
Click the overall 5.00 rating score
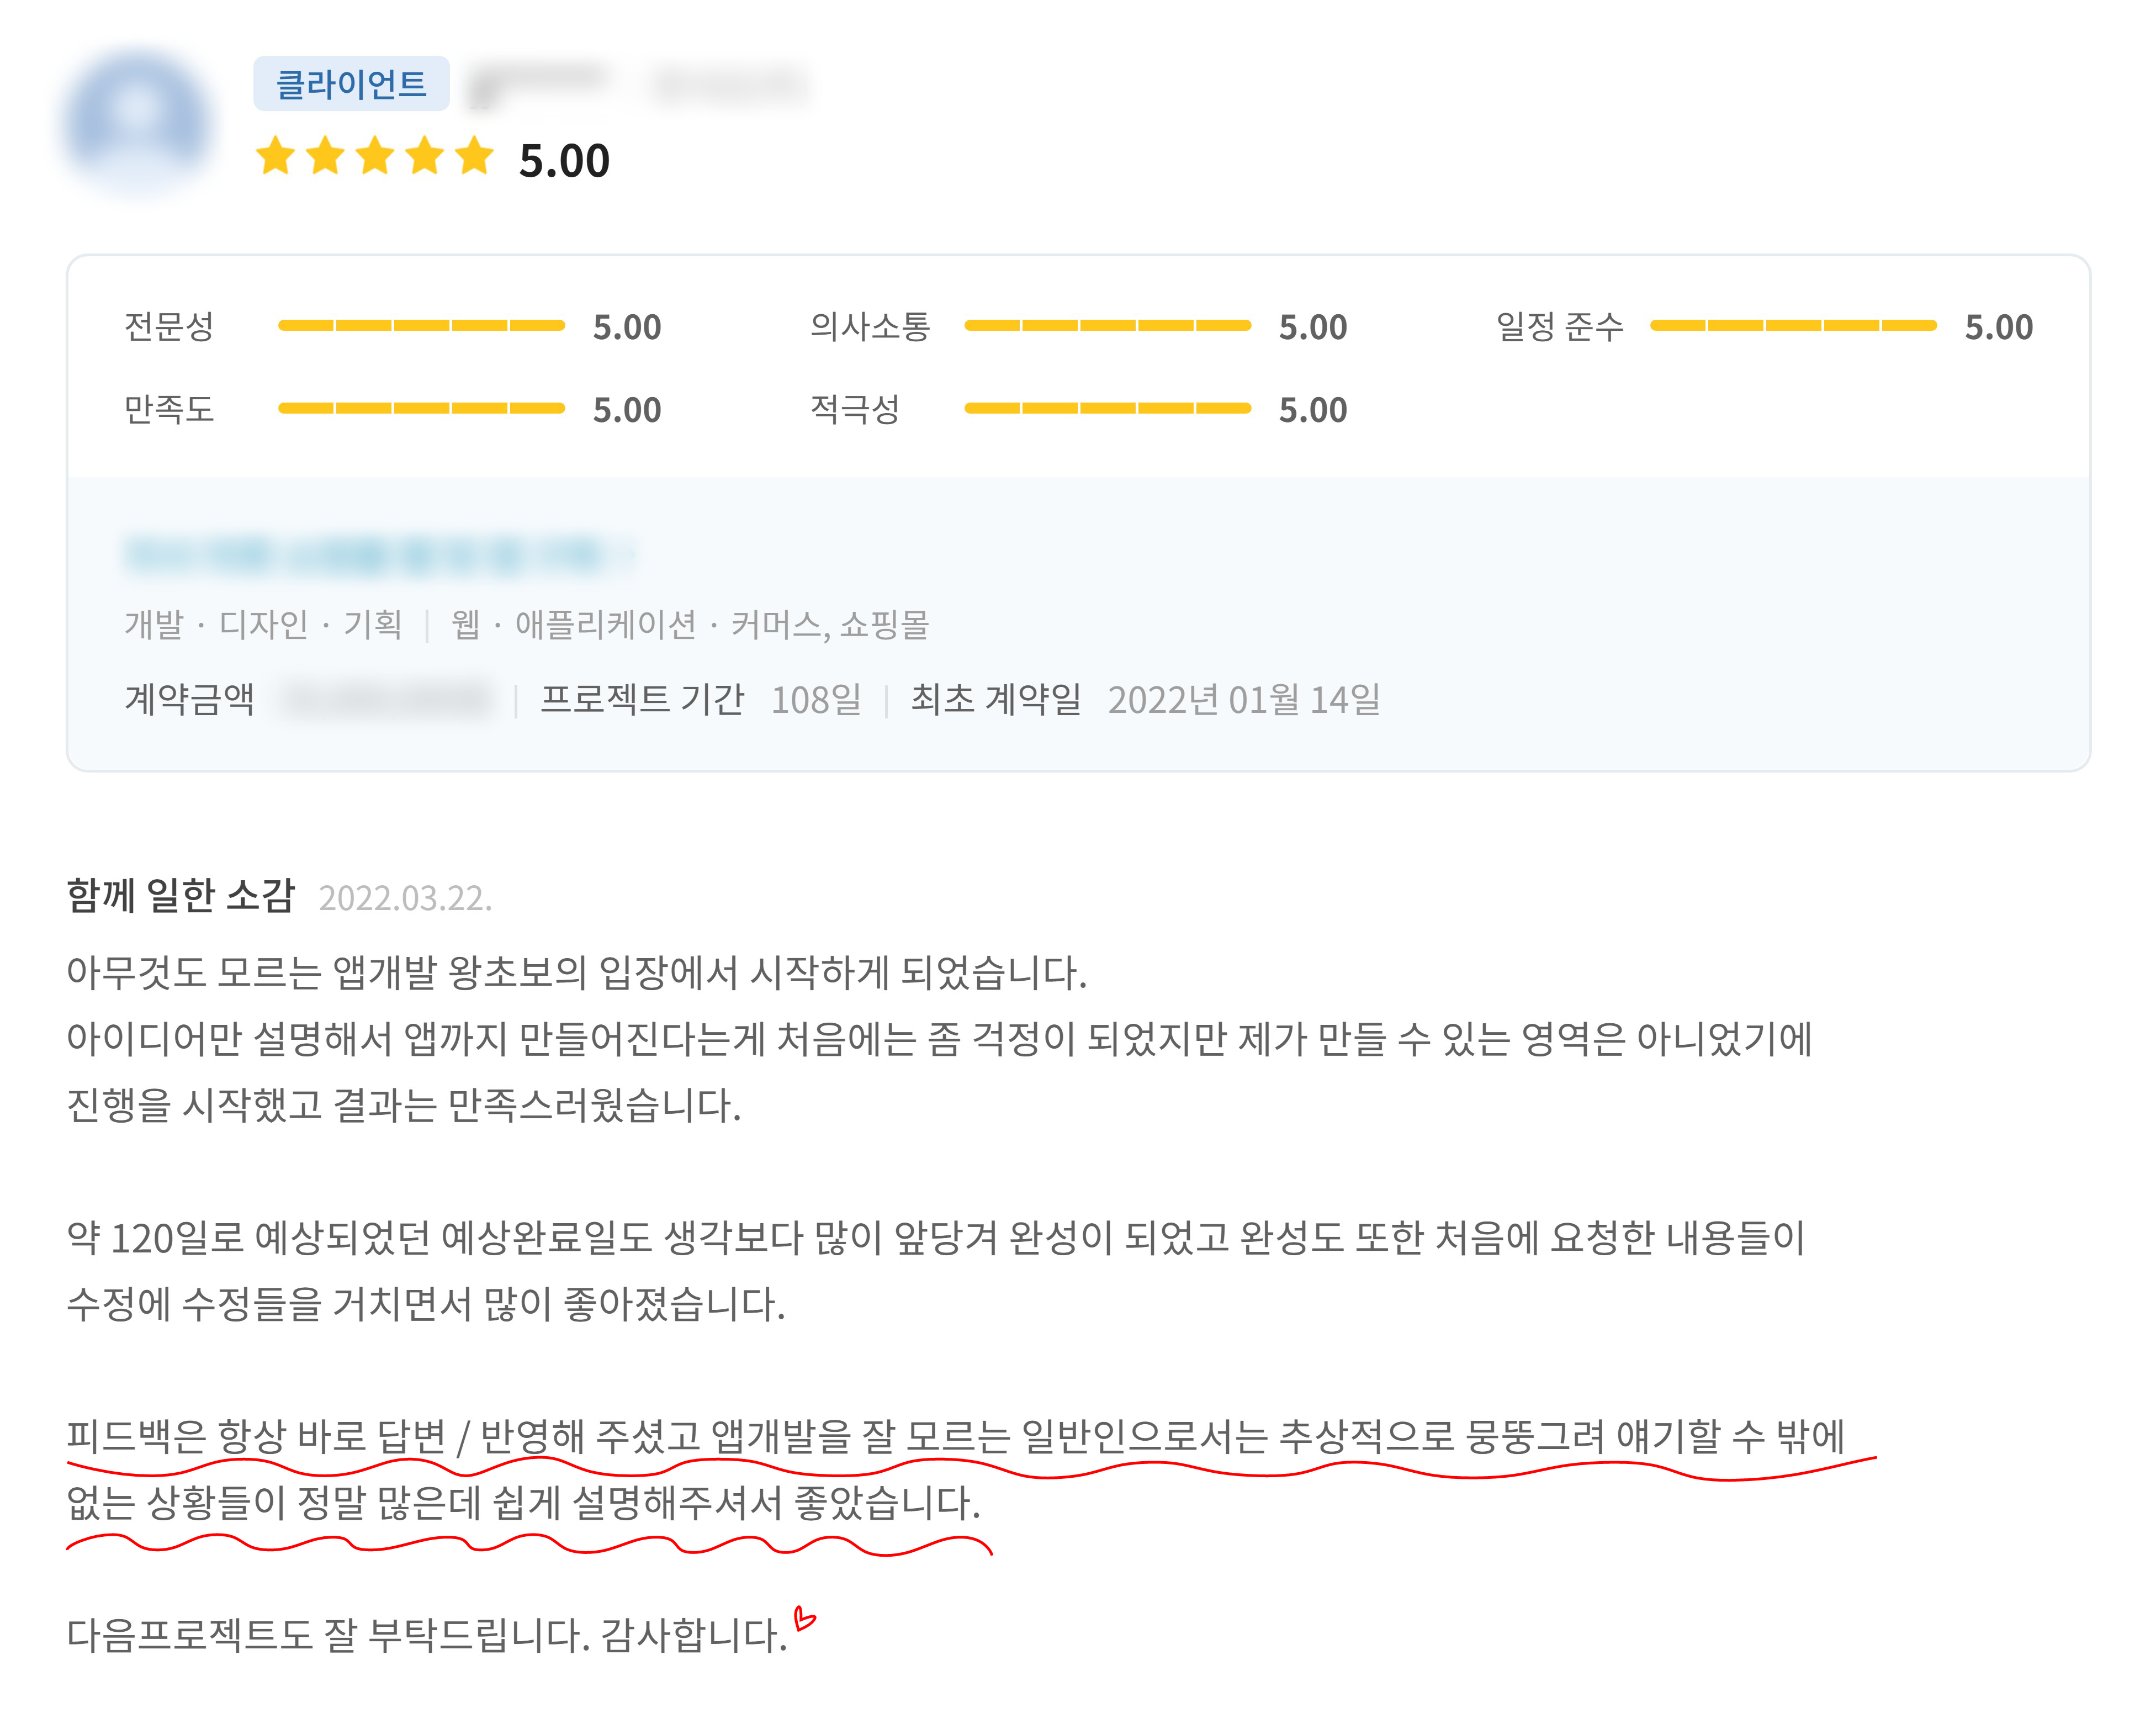564,161
